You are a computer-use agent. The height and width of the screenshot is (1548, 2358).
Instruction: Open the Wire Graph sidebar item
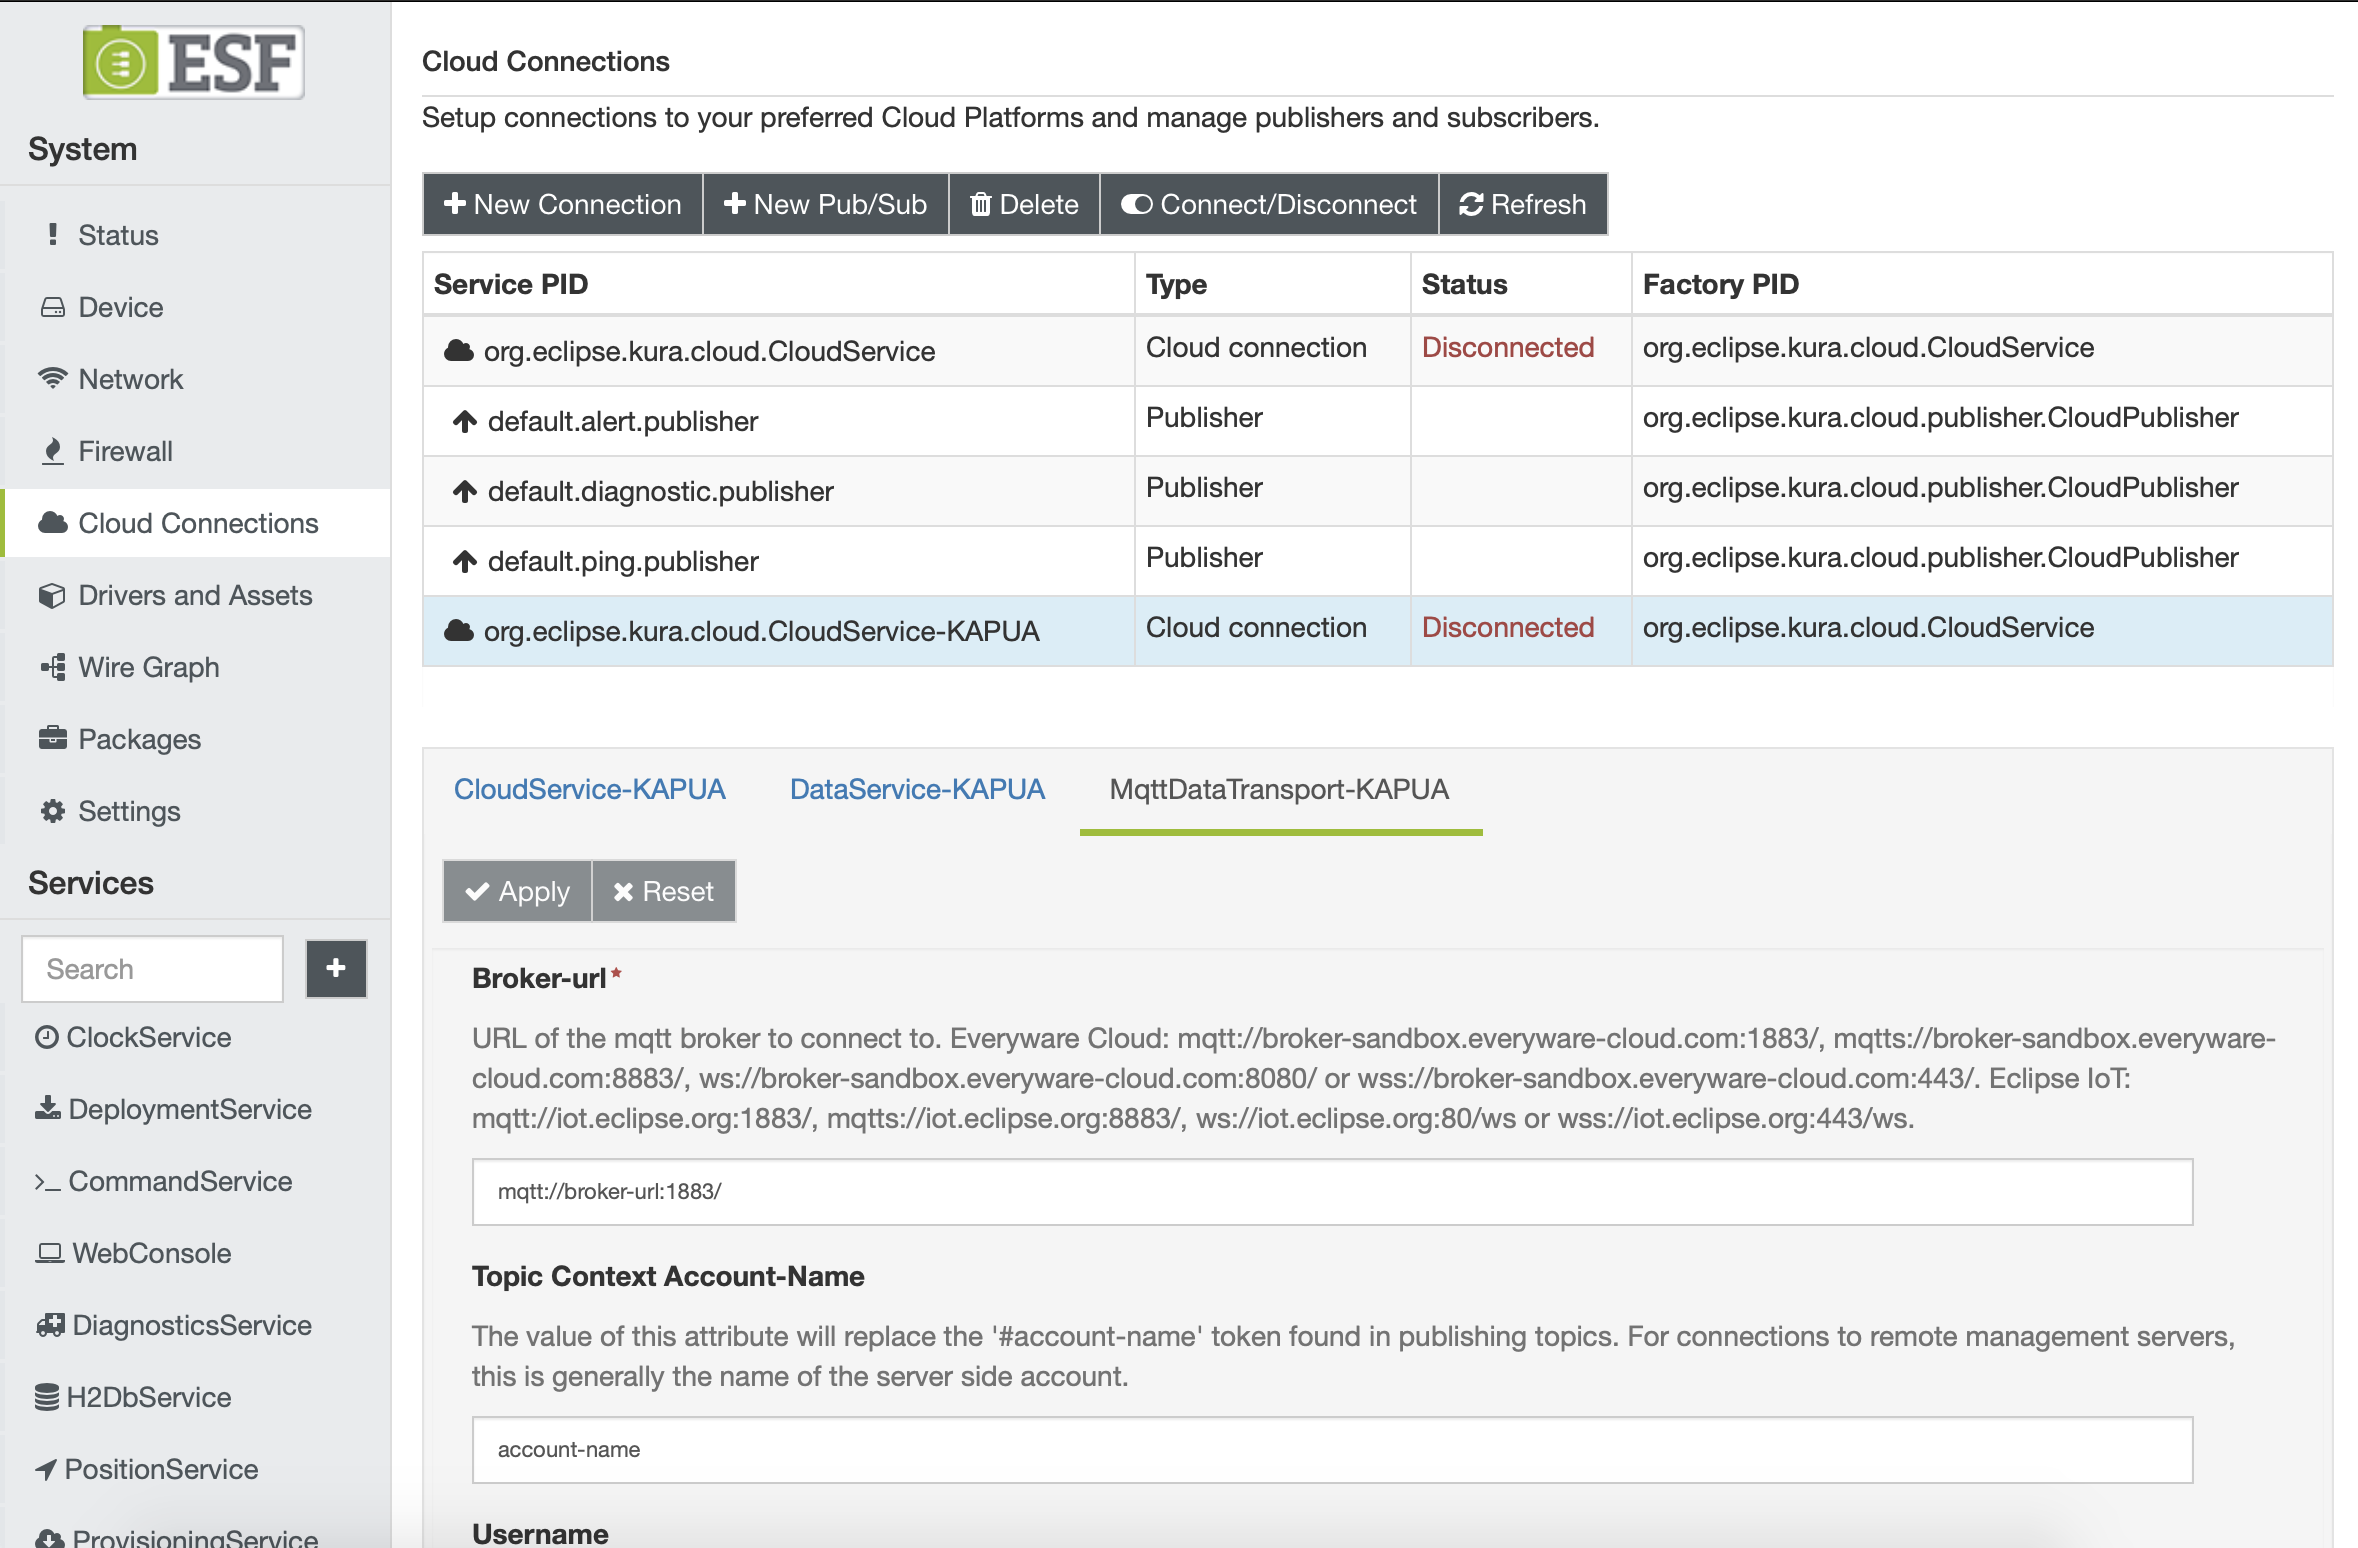pos(148,667)
